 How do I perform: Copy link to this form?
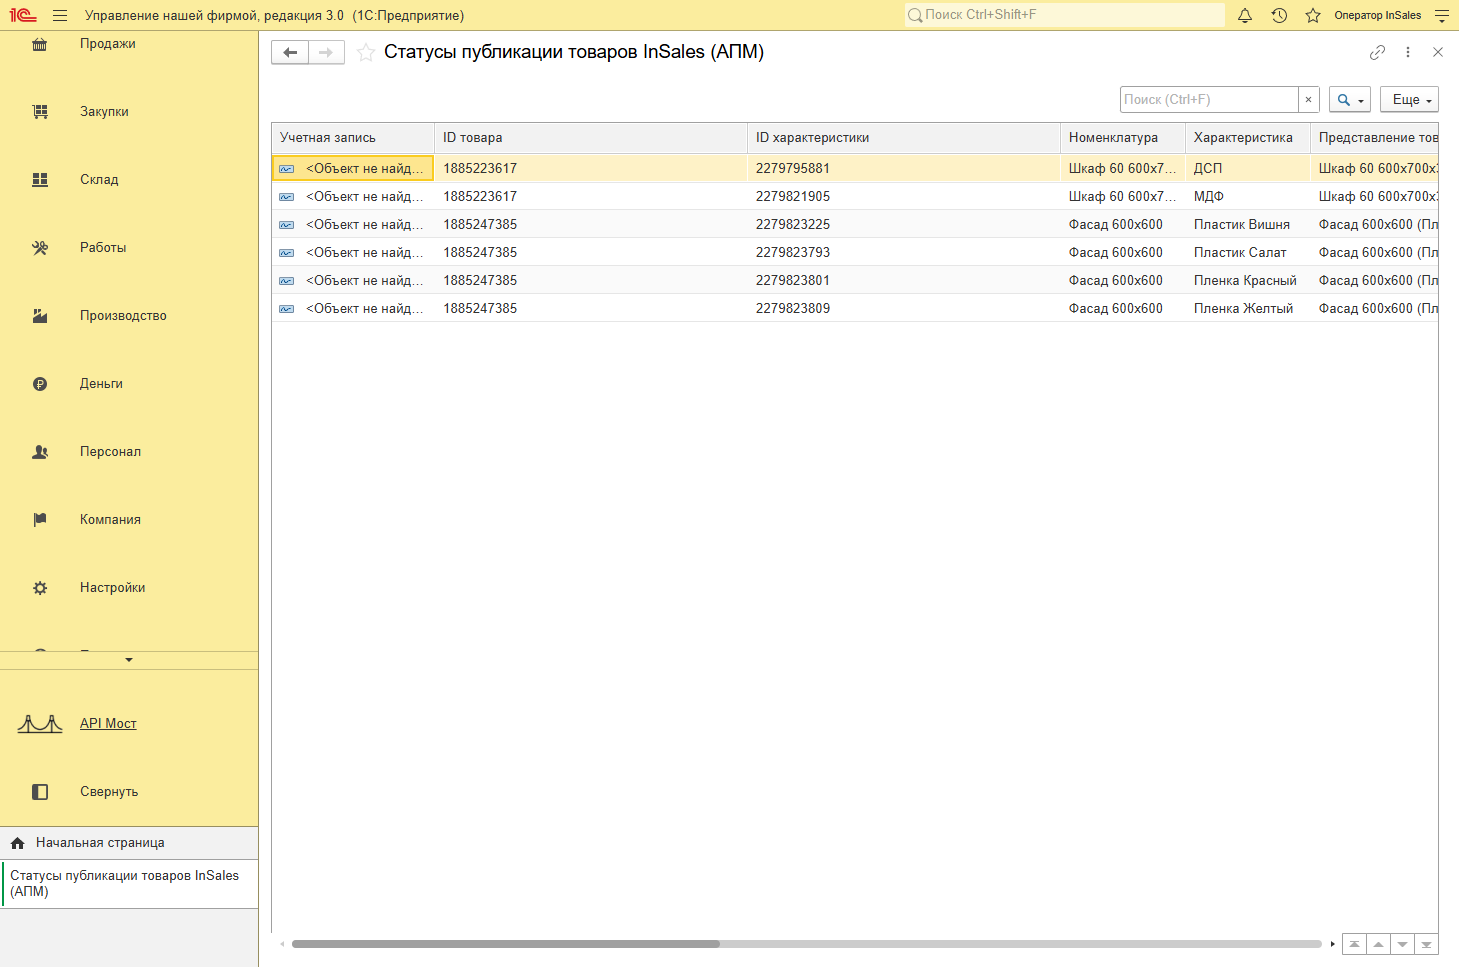pos(1377,52)
